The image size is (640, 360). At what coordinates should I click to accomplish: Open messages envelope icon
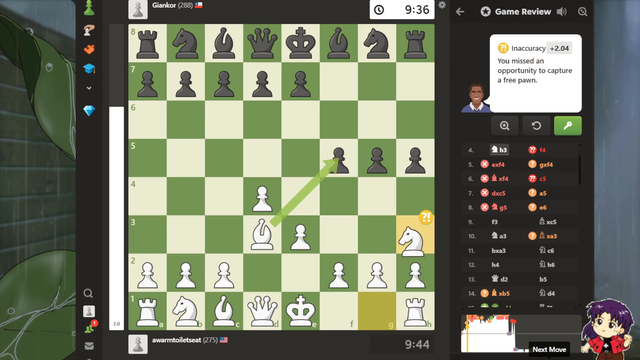[x=89, y=346]
